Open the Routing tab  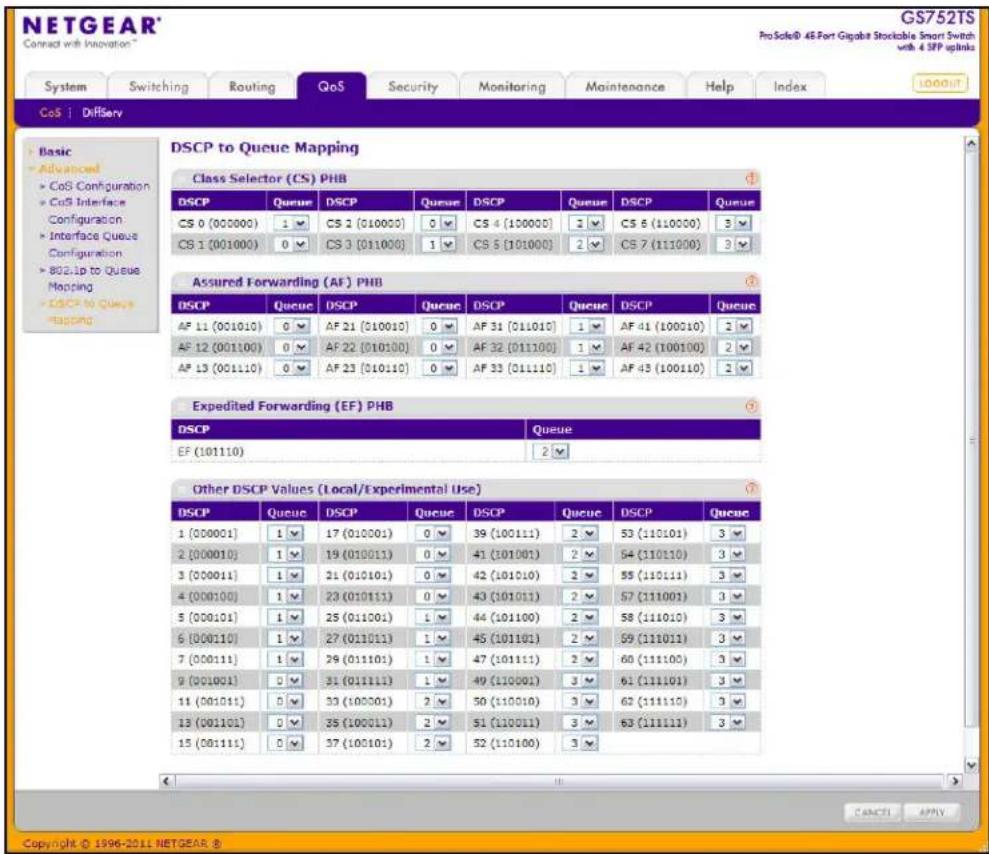[252, 86]
